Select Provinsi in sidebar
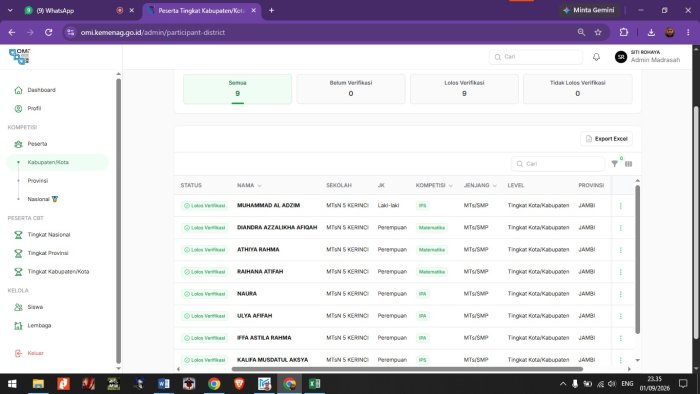This screenshot has height=394, width=700. coord(38,181)
